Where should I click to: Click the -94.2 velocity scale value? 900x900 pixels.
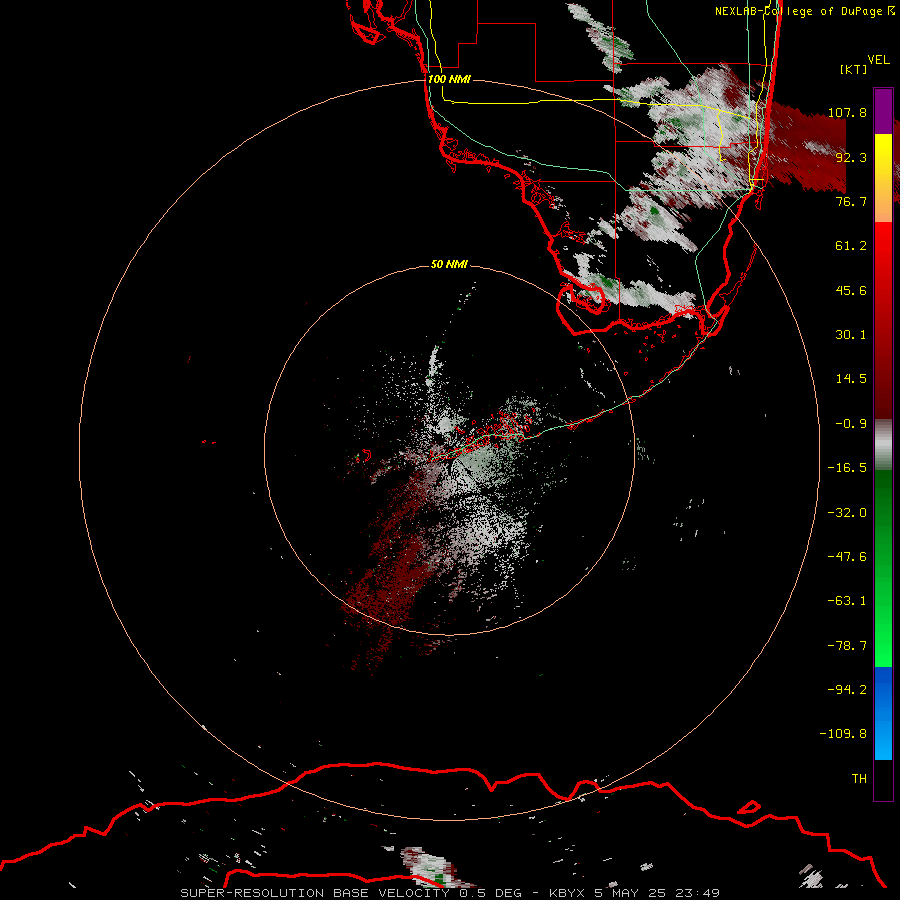[x=847, y=690]
